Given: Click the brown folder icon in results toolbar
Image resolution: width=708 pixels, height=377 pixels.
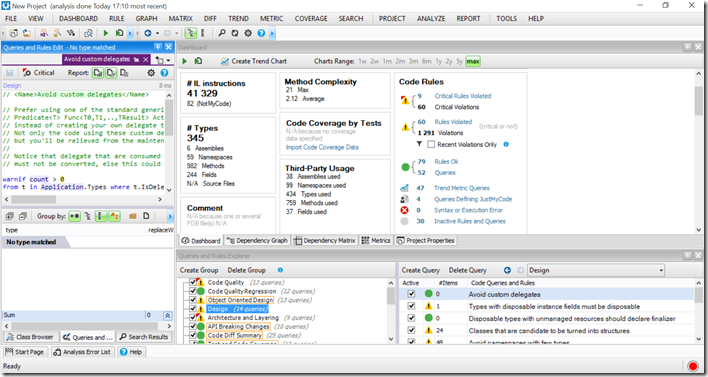Looking at the screenshot, I should click(x=132, y=216).
